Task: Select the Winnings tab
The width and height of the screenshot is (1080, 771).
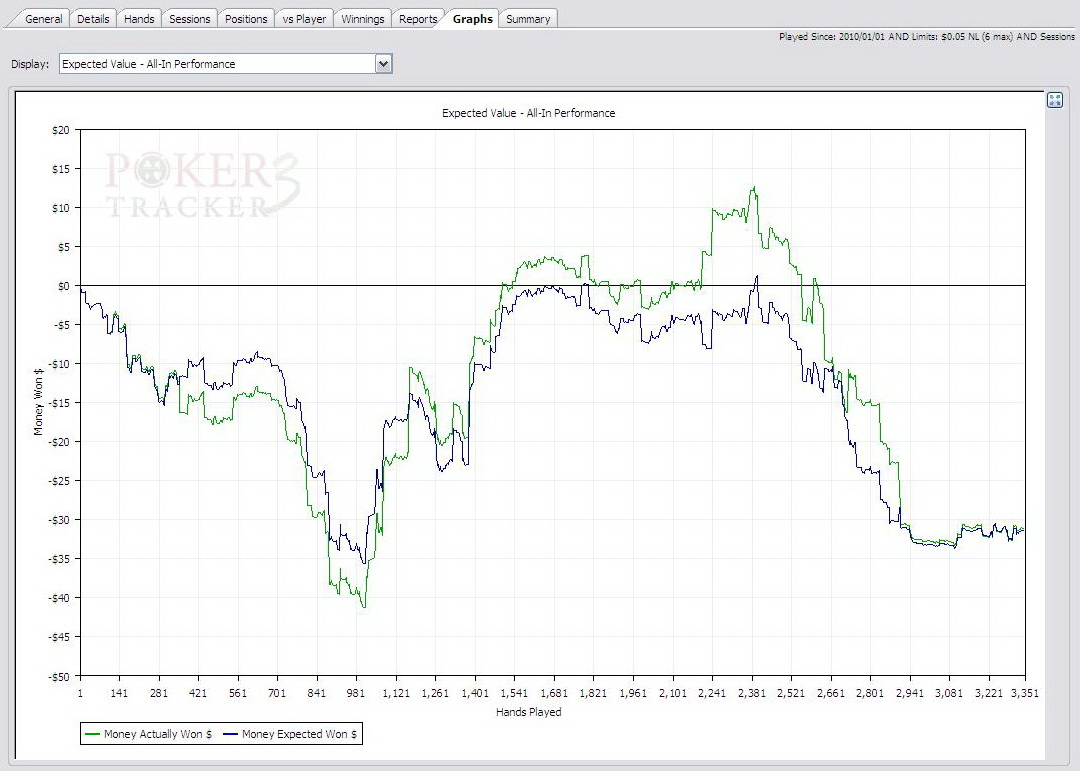Action: pyautogui.click(x=362, y=19)
